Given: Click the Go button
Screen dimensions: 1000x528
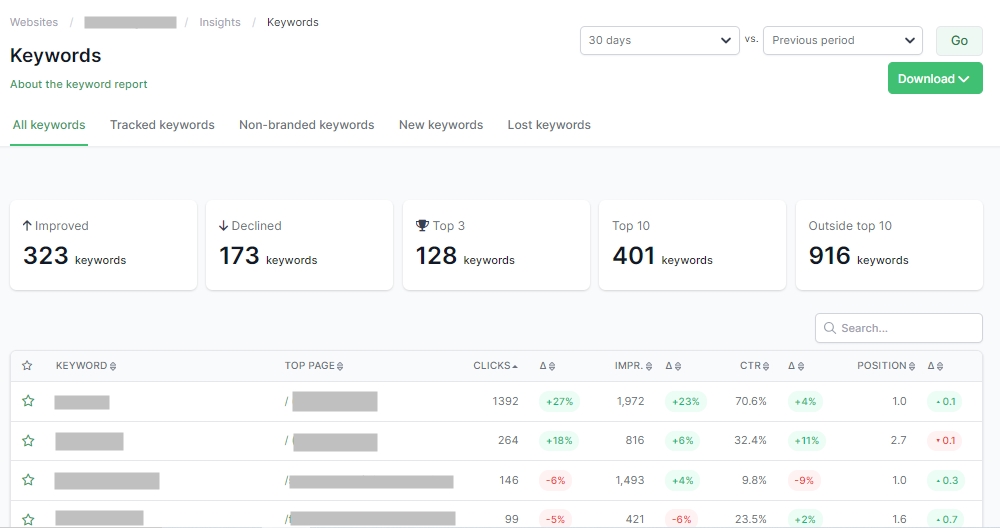Looking at the screenshot, I should [959, 40].
